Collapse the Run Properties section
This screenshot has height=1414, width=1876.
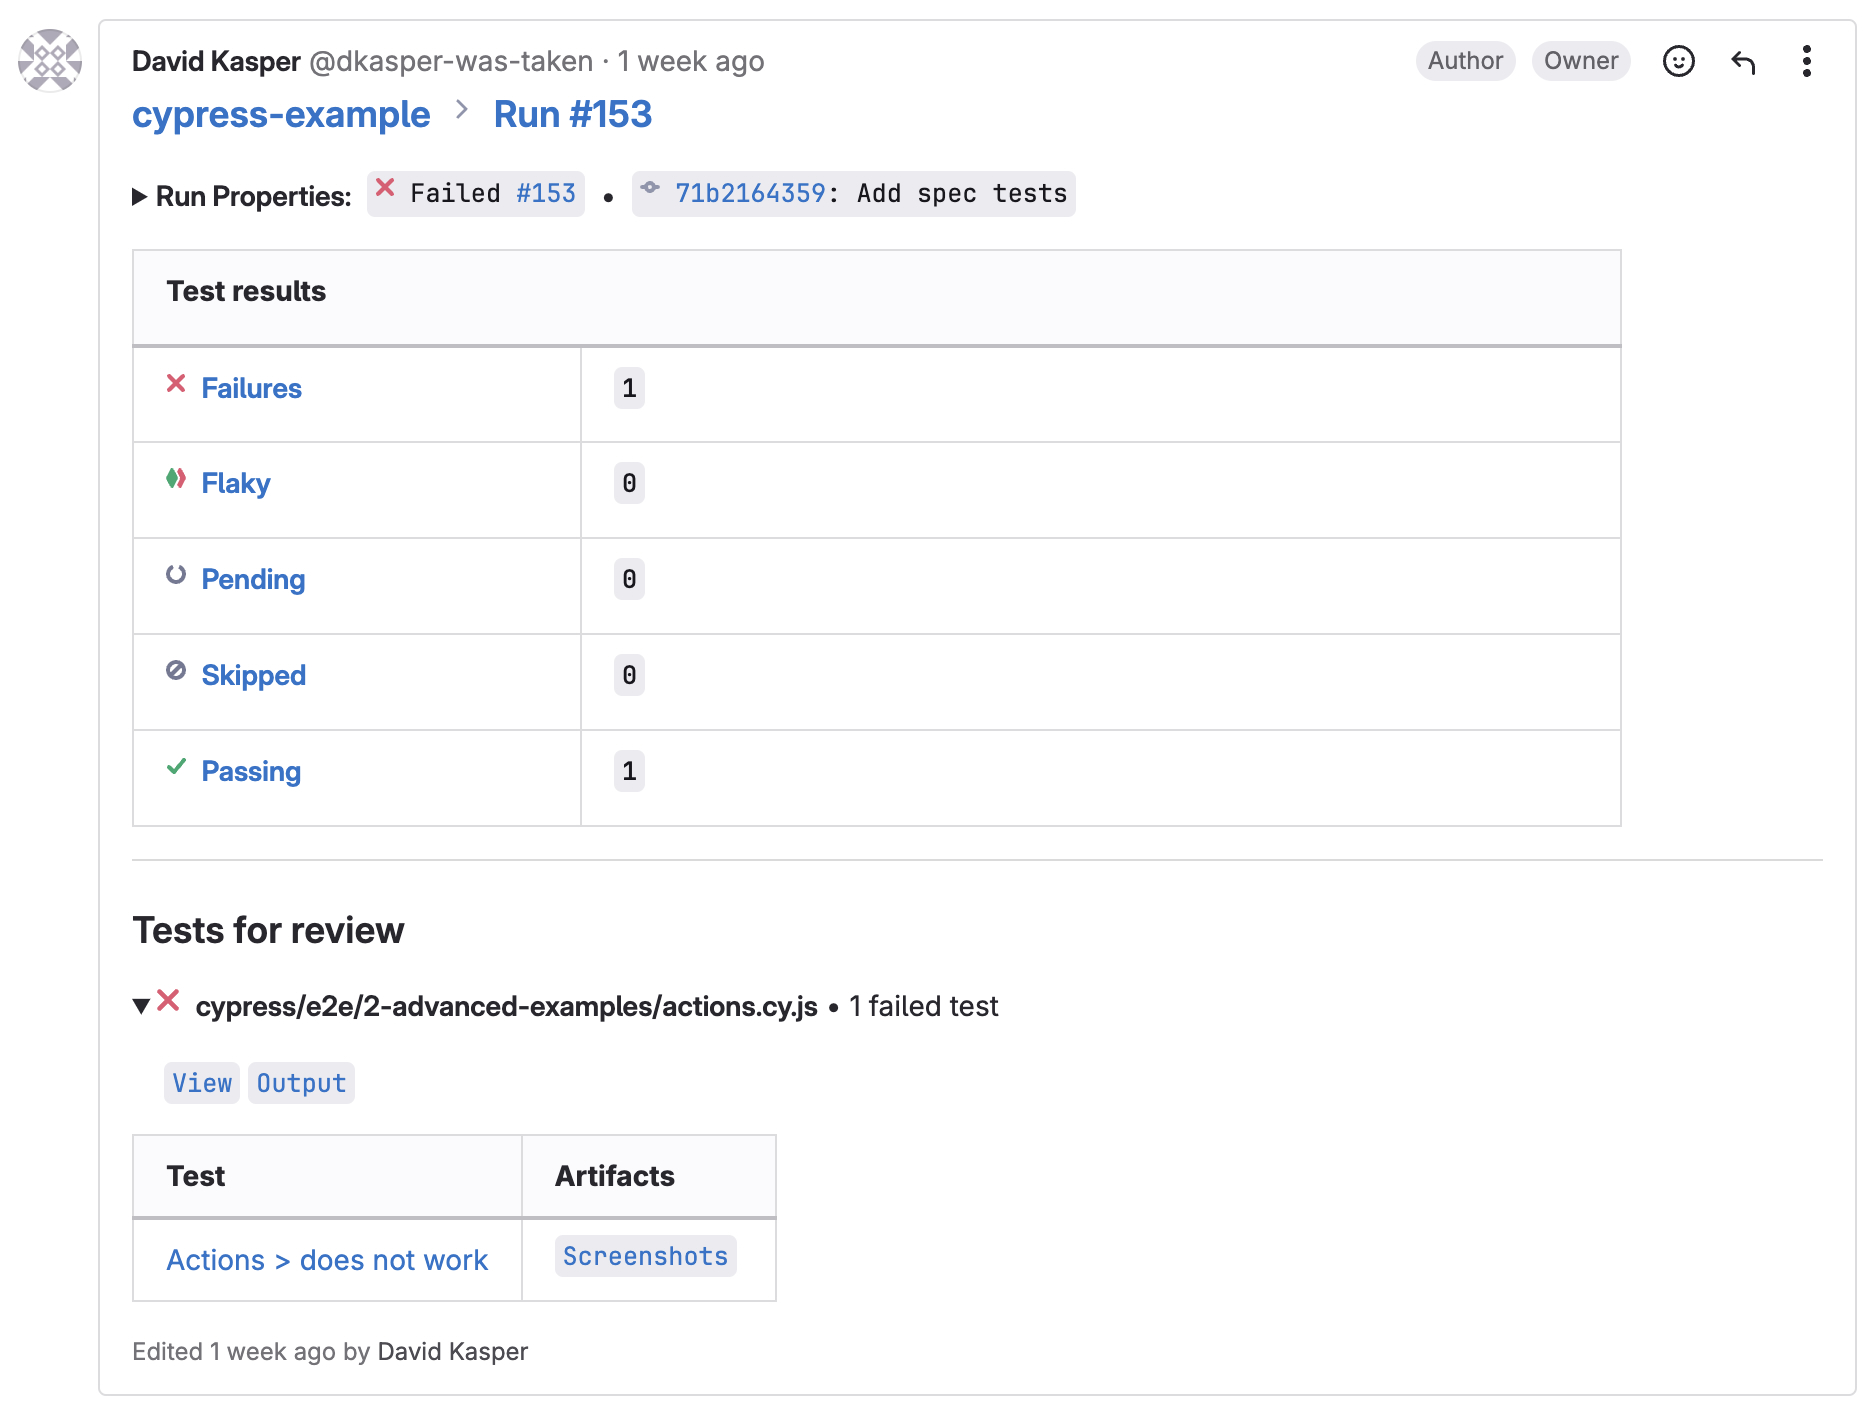141,196
